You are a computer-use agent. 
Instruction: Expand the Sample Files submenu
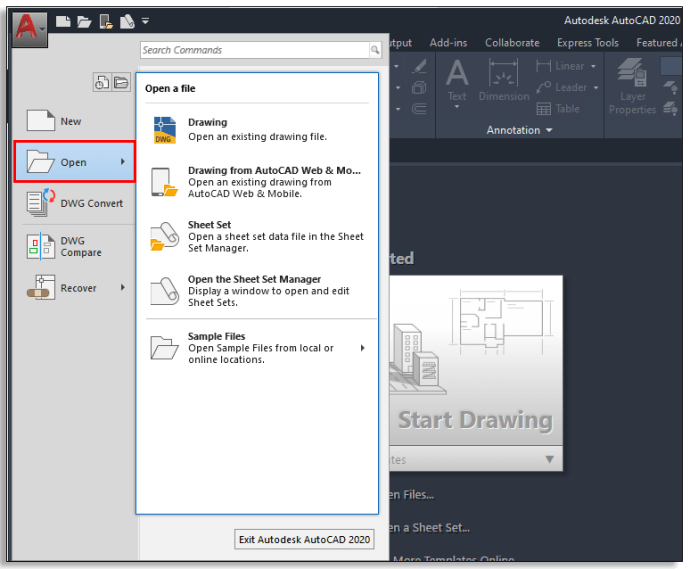(x=362, y=348)
